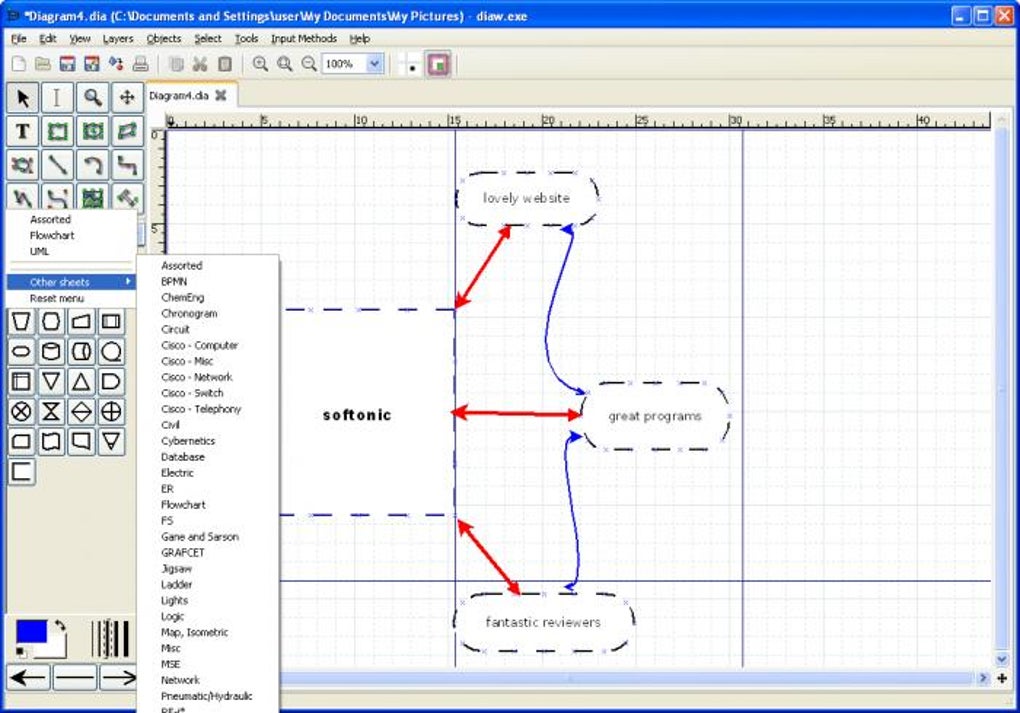Close the Diagram4.dia tab
This screenshot has height=713, width=1020.
221,96
